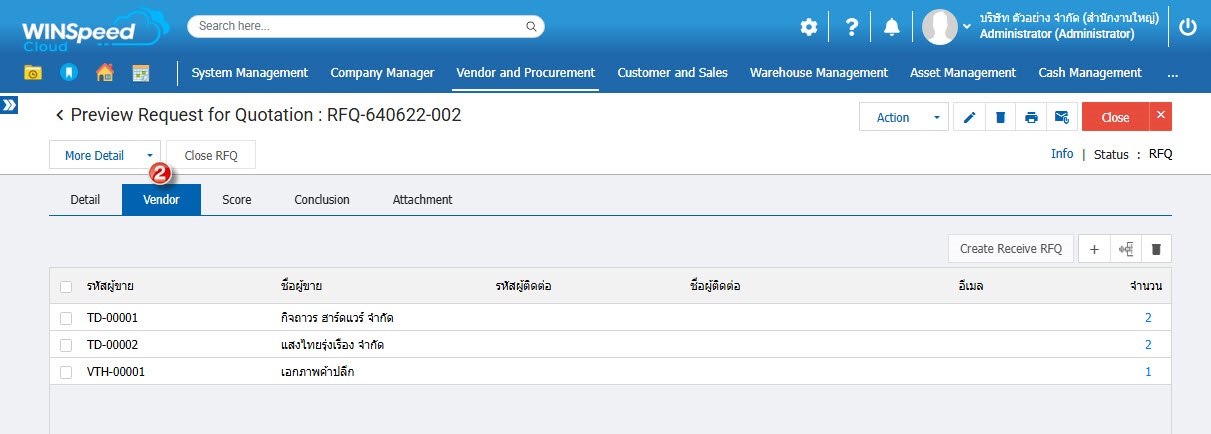Click the Create Receive RFQ button
The width and height of the screenshot is (1211, 434).
pyautogui.click(x=1010, y=249)
